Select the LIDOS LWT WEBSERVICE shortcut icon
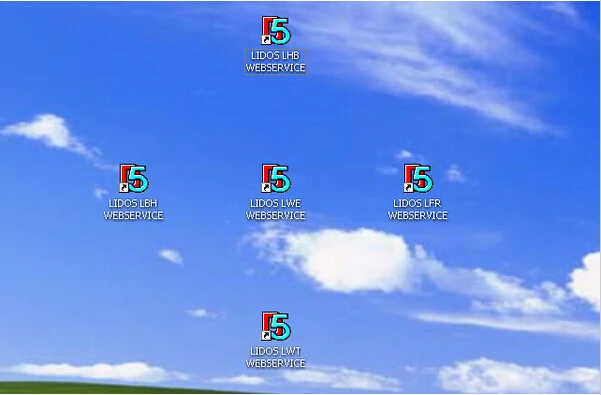 [x=276, y=326]
